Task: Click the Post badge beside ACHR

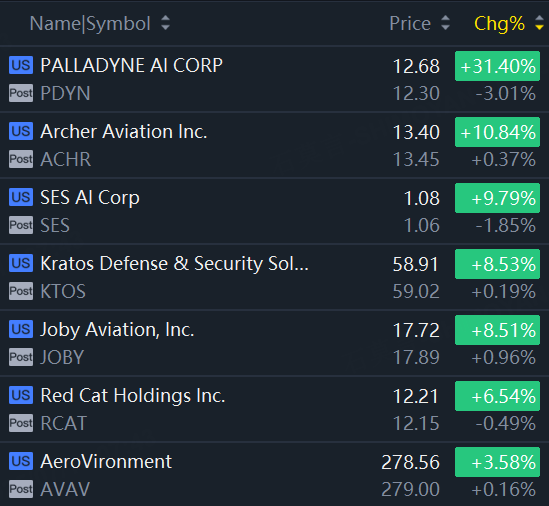Action: [21, 159]
